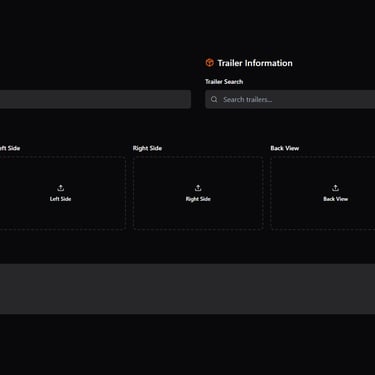Image resolution: width=375 pixels, height=375 pixels.
Task: Click the upload arrow icon for Left Side
Action: [x=60, y=188]
